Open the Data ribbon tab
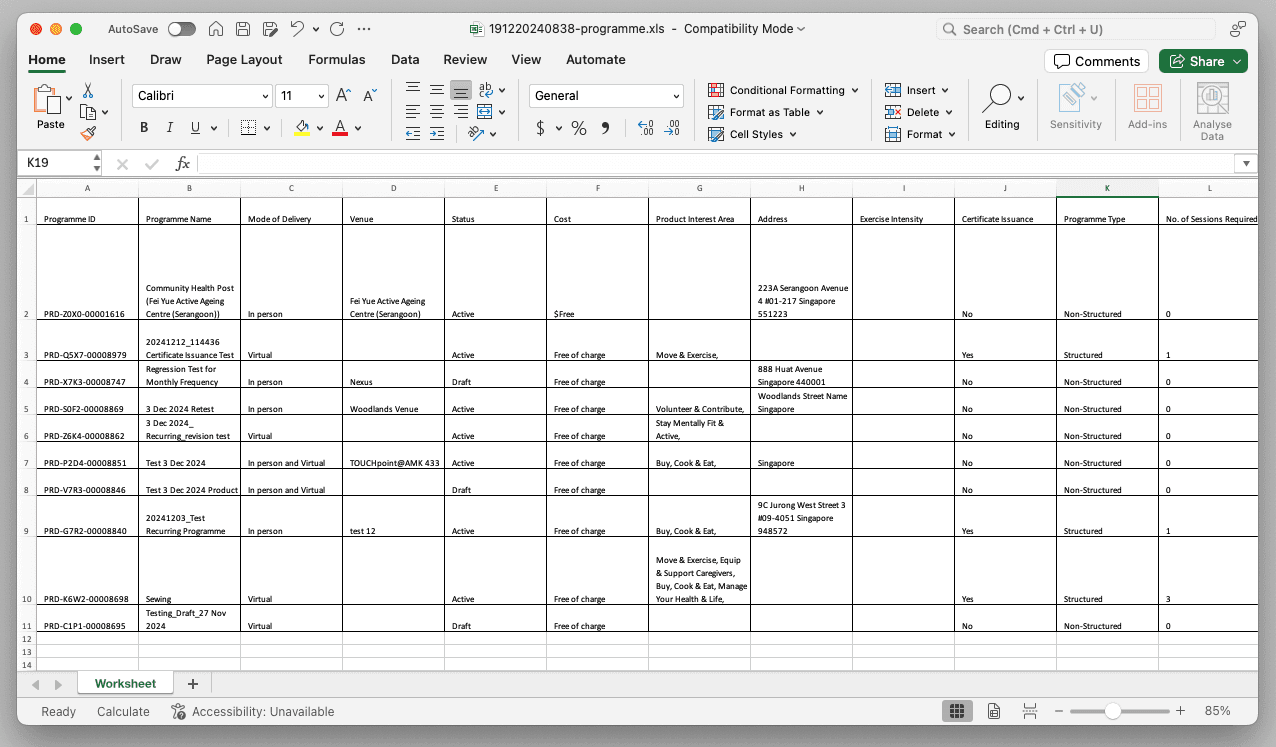Image resolution: width=1276 pixels, height=747 pixels. 405,60
